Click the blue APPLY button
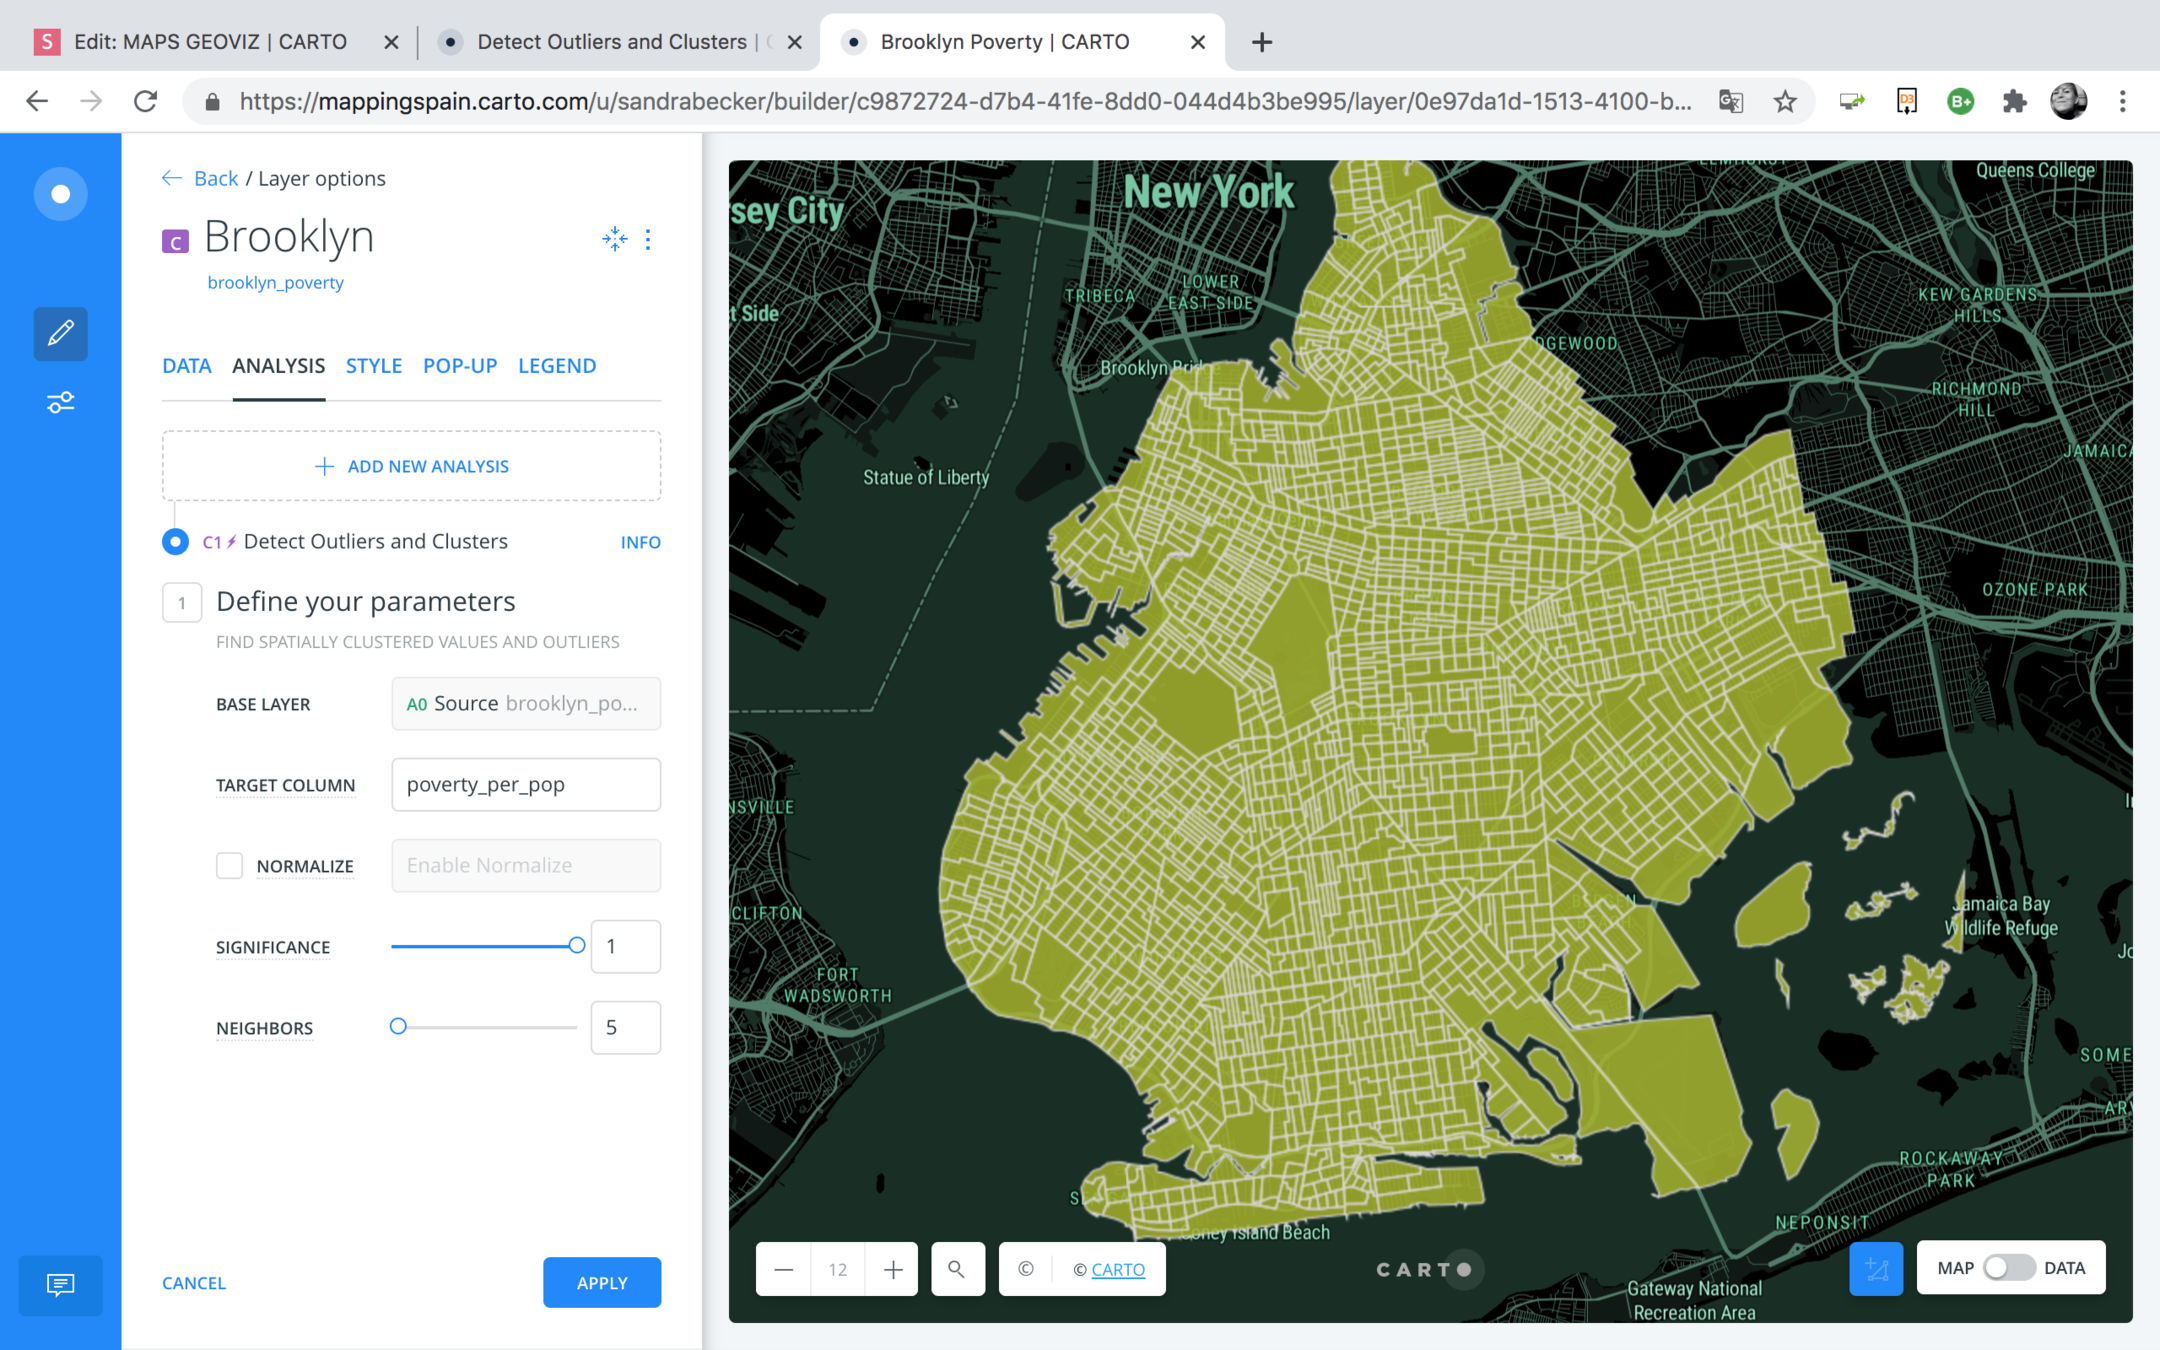Viewport: 2160px width, 1350px height. click(x=602, y=1282)
